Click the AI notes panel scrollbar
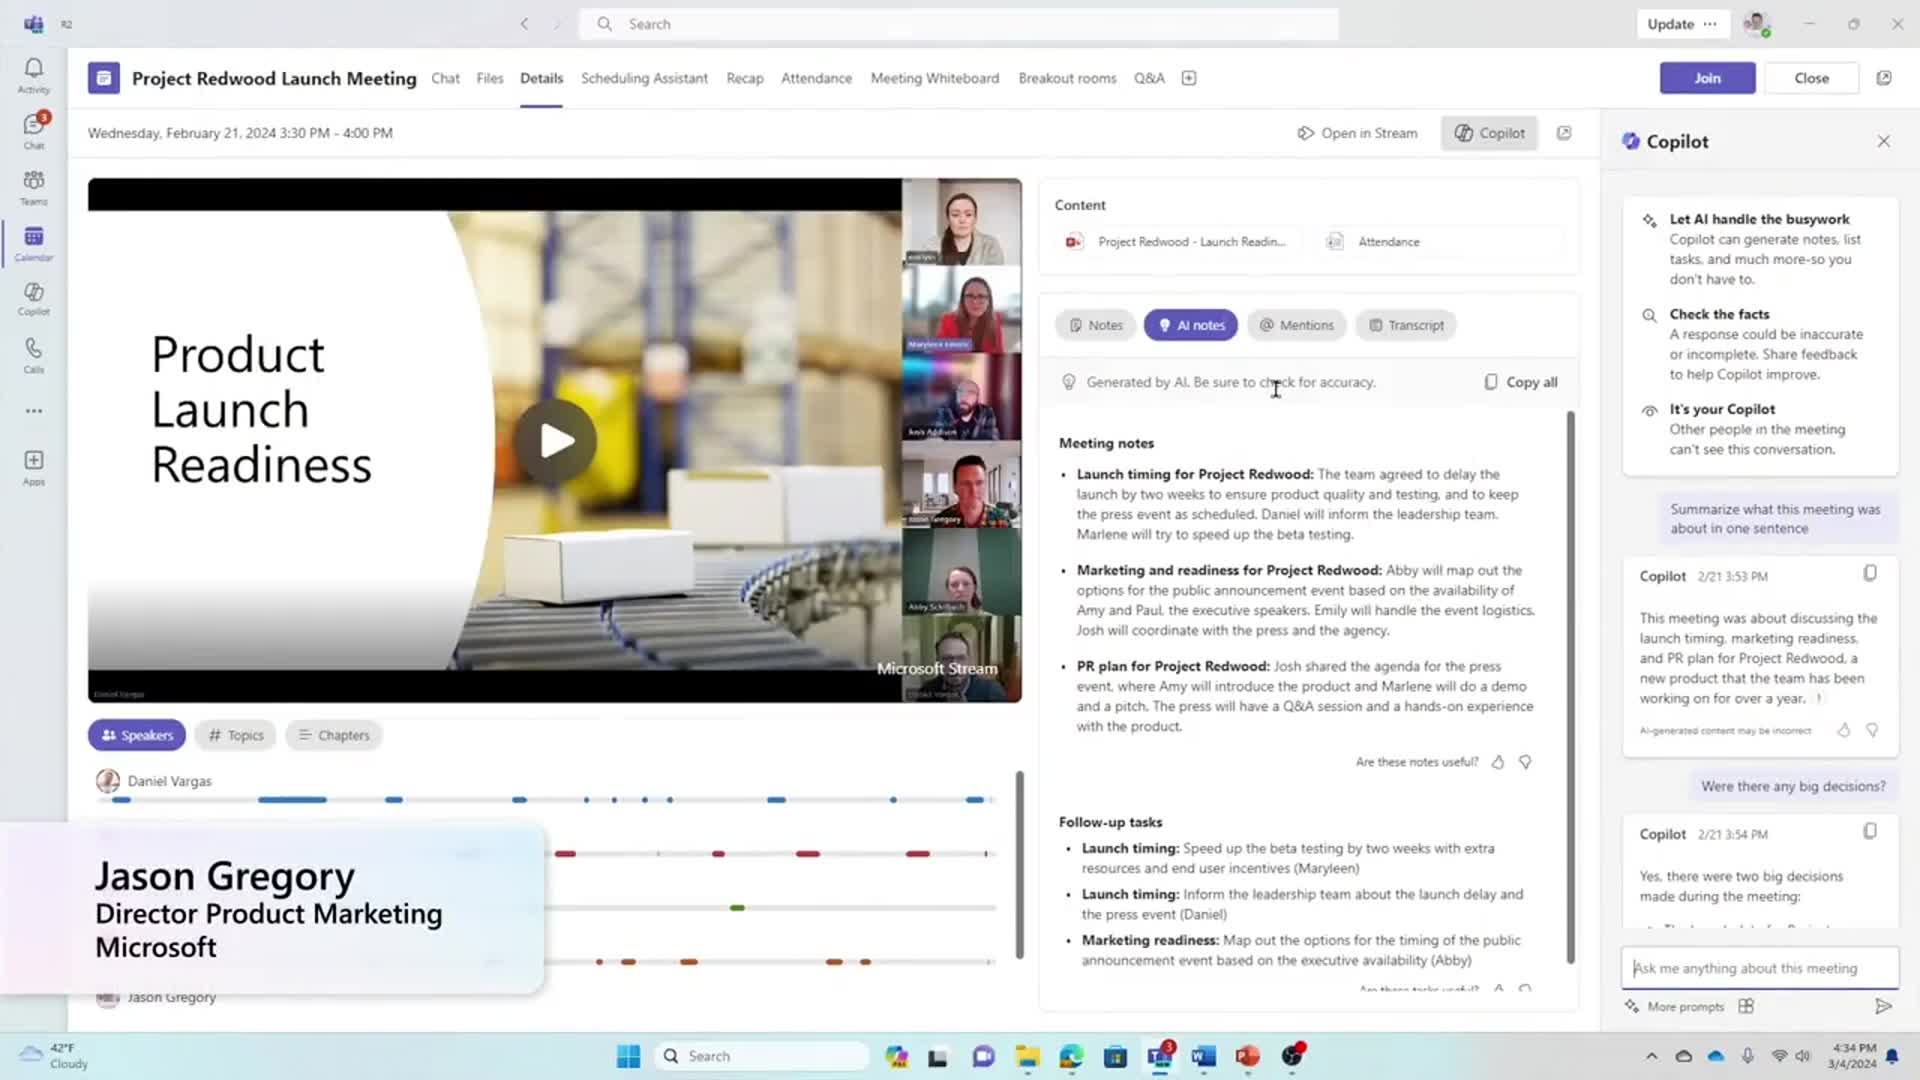This screenshot has width=1920, height=1080. coord(1570,687)
